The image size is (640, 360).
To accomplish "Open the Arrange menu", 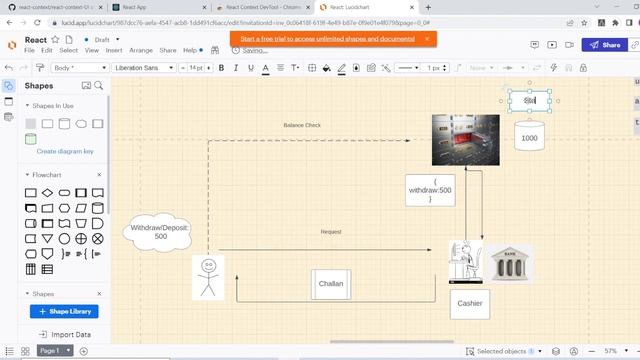I will point(141,50).
